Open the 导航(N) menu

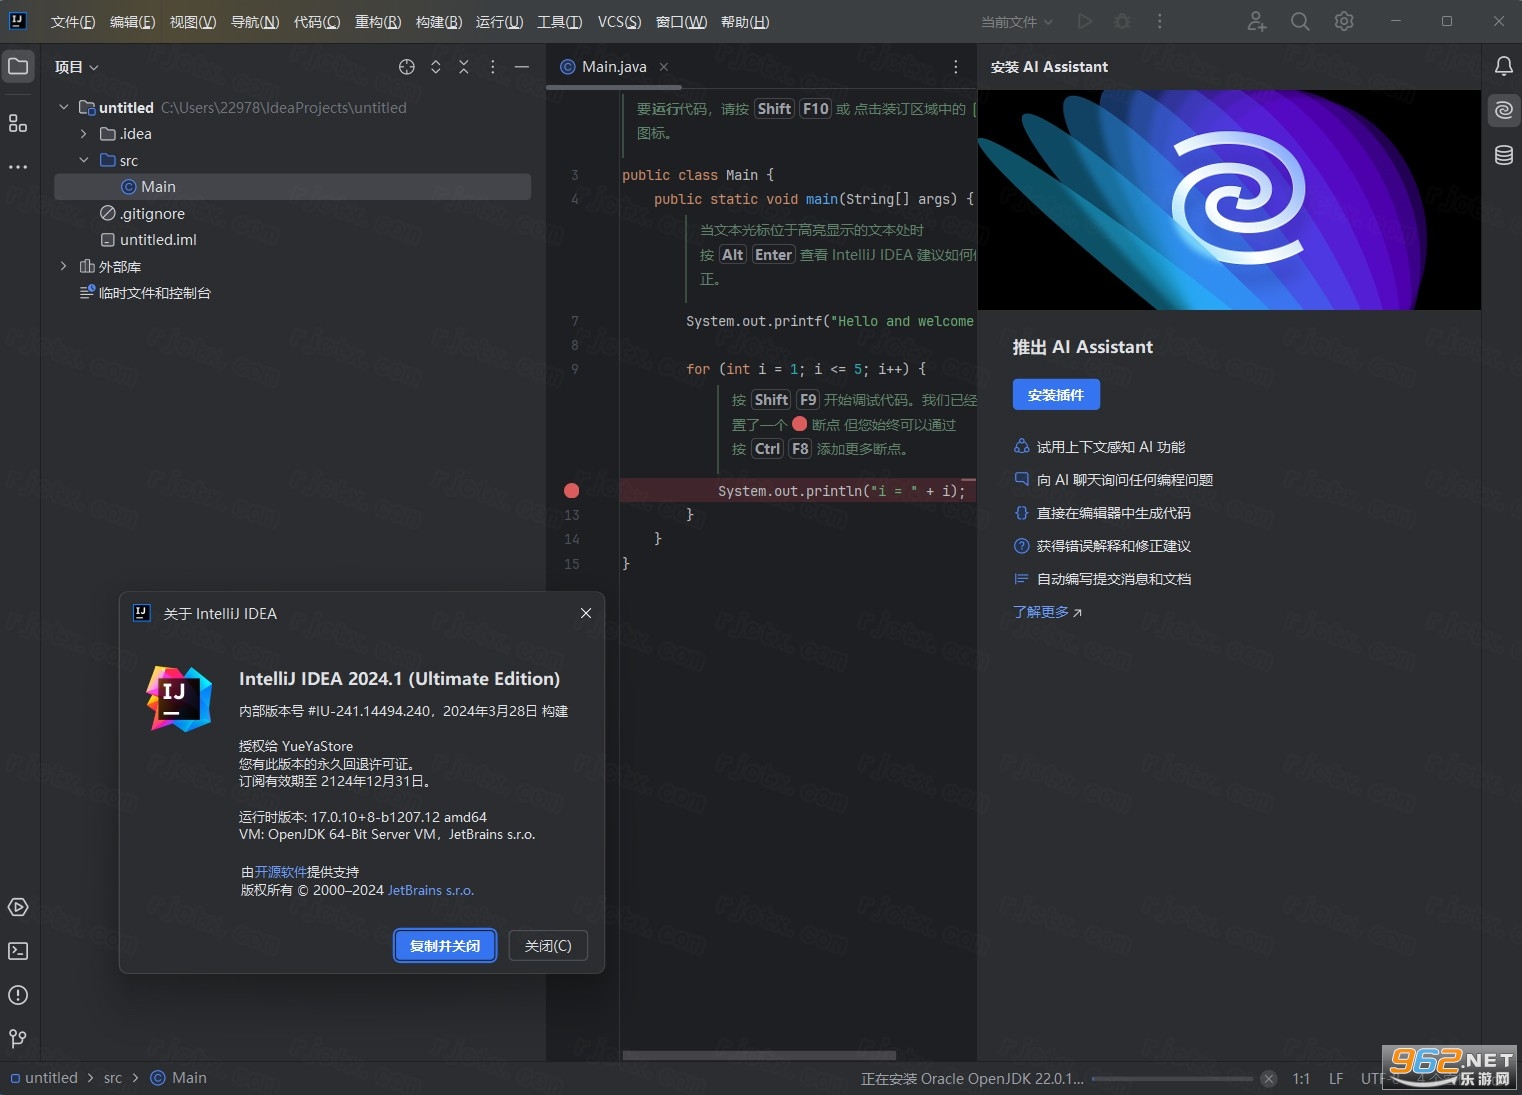click(255, 21)
